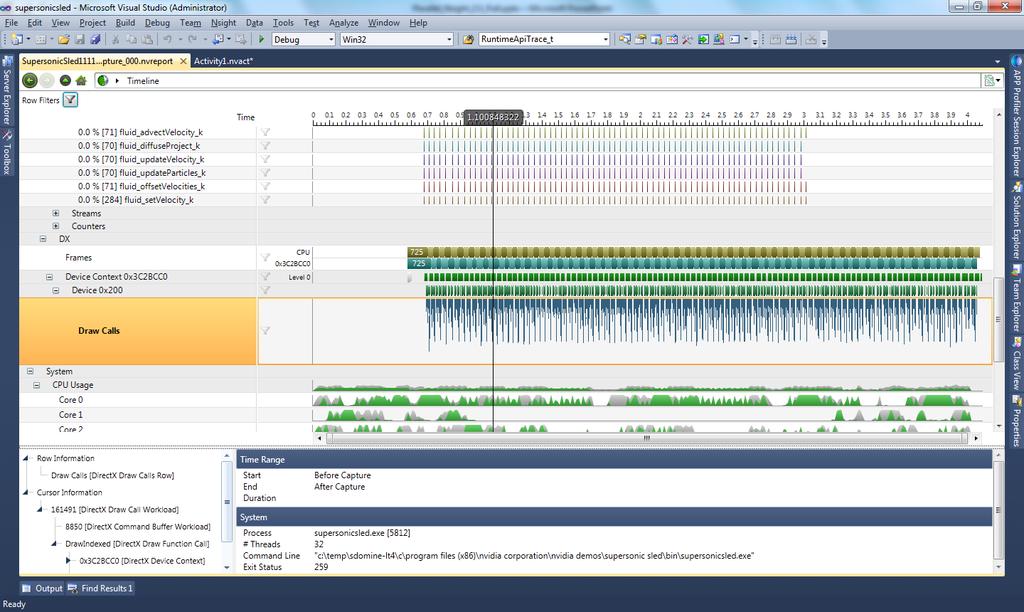Click the Cut scissors icon
The image size is (1024, 612).
point(116,39)
